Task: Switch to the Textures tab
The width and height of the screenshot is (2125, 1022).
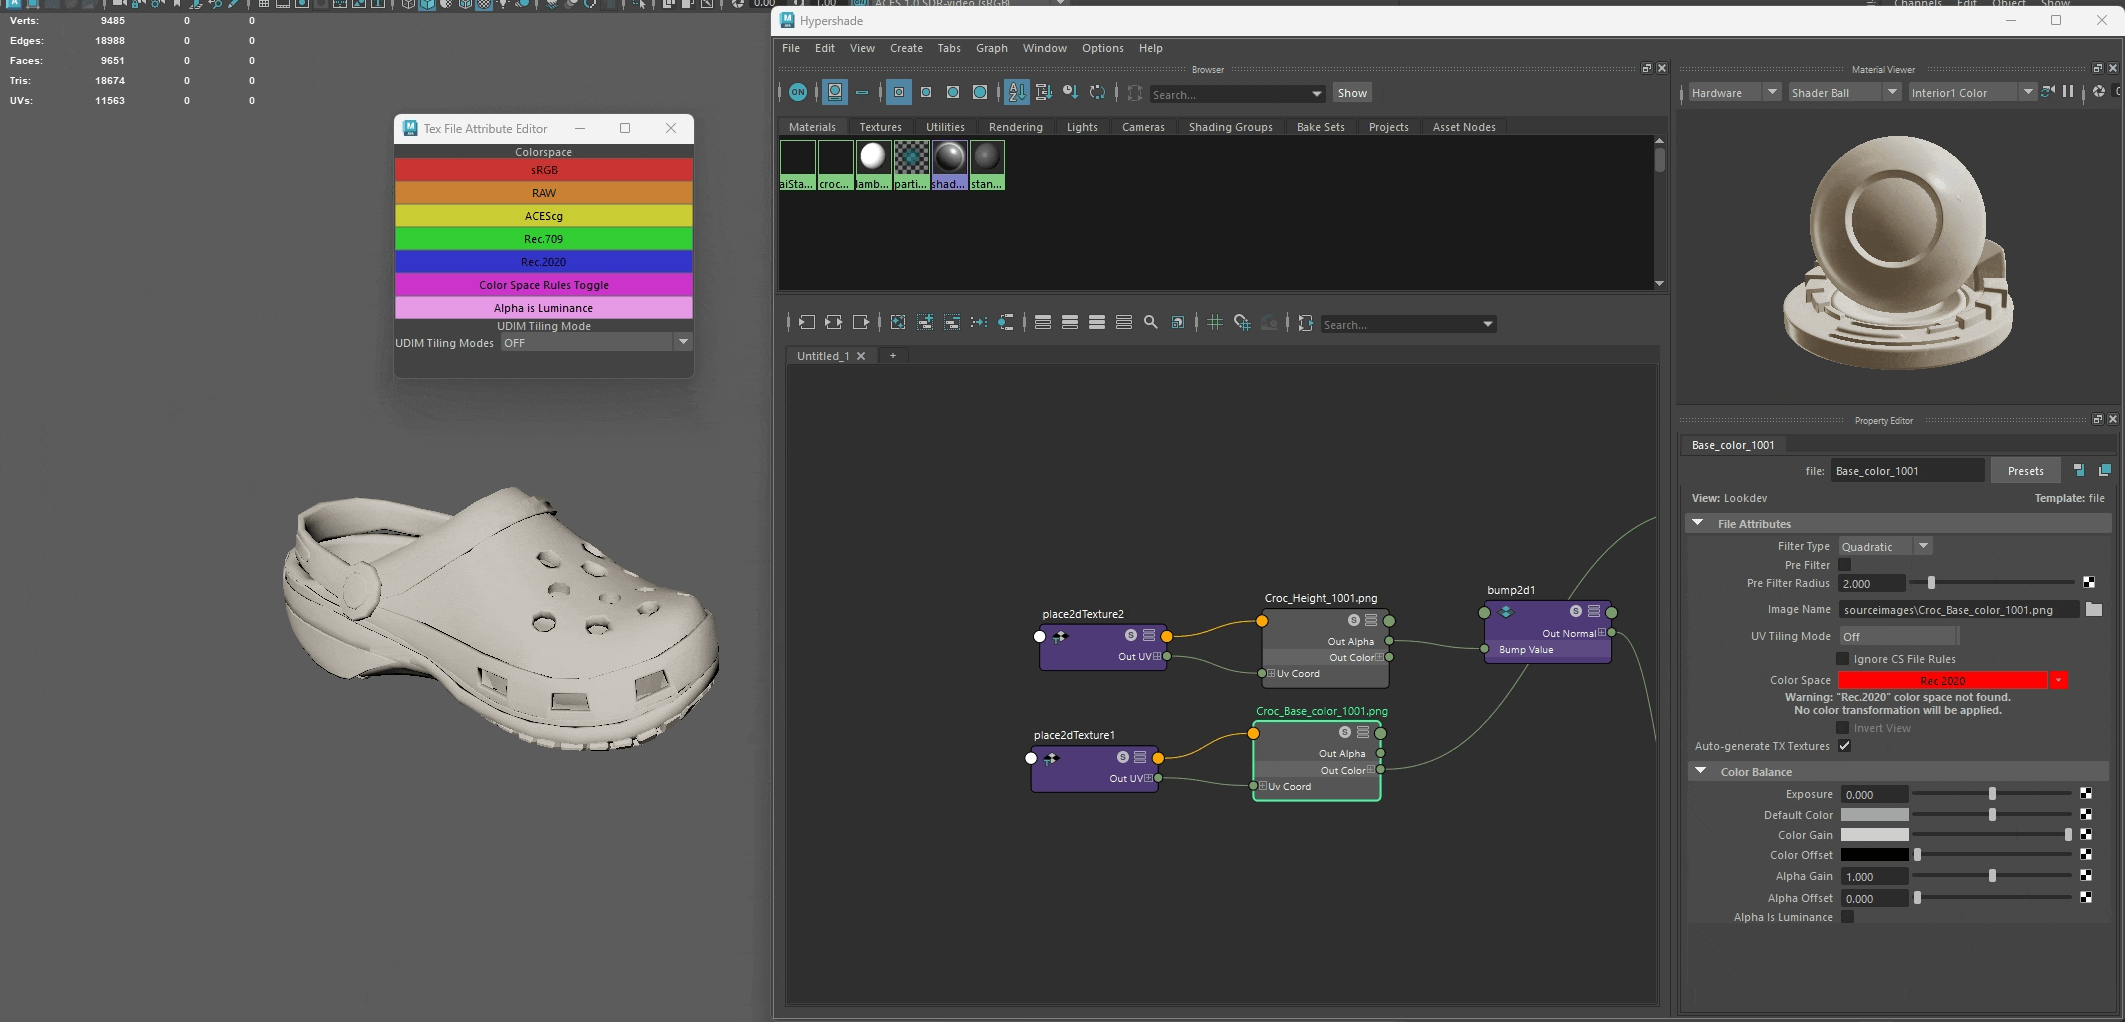Action: pyautogui.click(x=880, y=127)
